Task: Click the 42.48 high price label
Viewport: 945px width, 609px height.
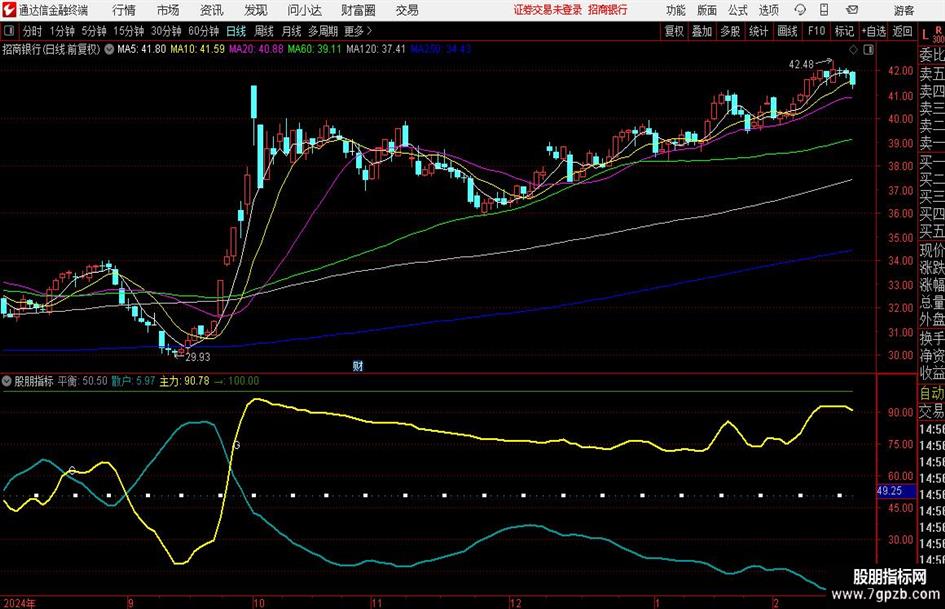Action: (801, 65)
